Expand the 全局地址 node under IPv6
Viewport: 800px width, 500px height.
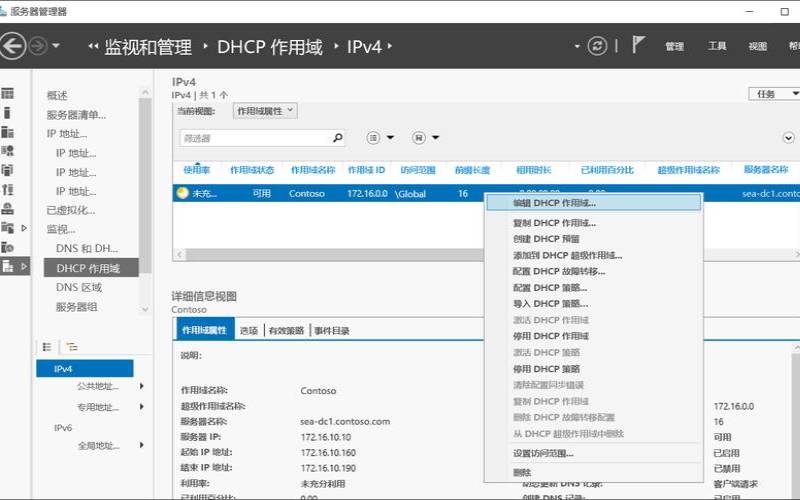click(141, 445)
